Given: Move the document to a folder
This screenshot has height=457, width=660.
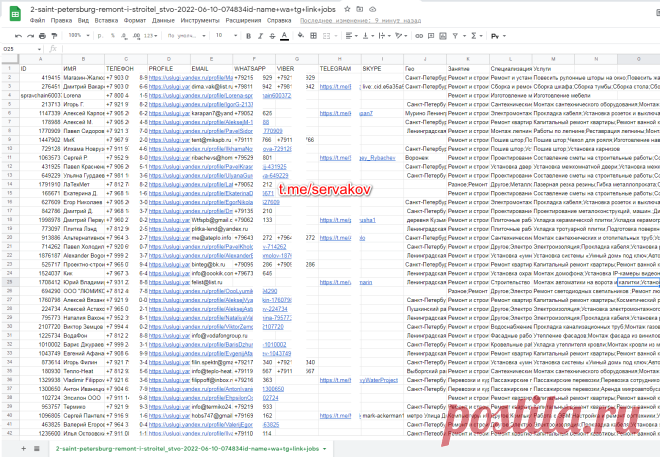Looking at the screenshot, I should [360, 9].
